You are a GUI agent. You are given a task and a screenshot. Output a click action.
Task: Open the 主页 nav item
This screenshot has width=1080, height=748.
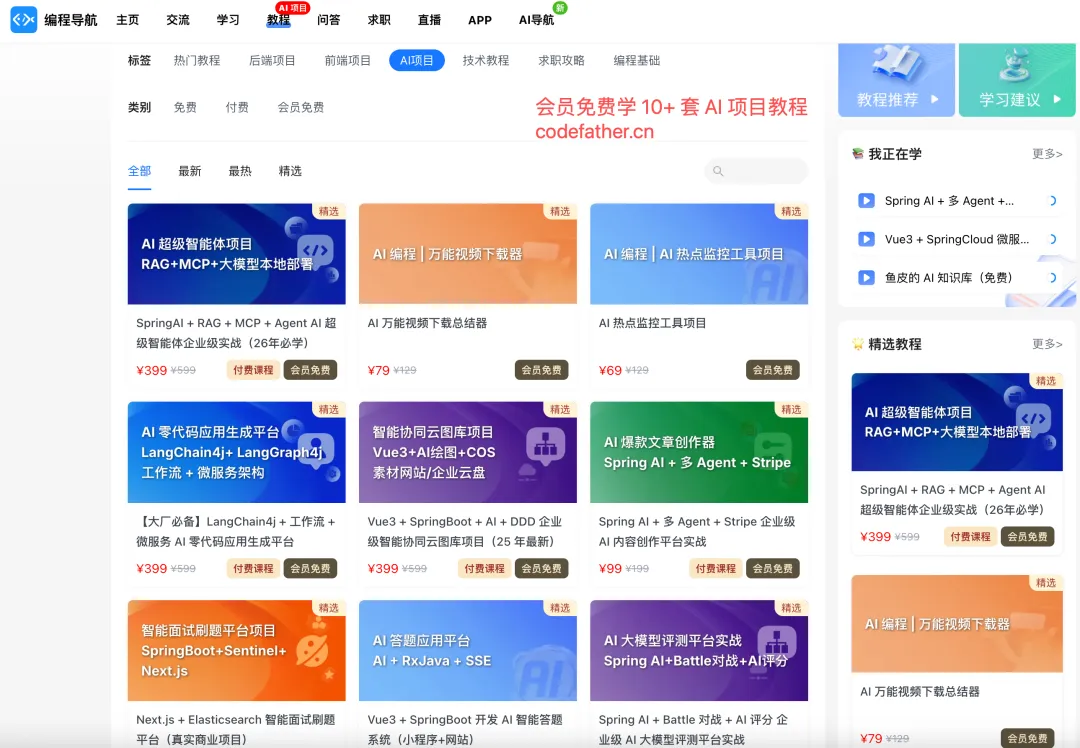click(127, 20)
